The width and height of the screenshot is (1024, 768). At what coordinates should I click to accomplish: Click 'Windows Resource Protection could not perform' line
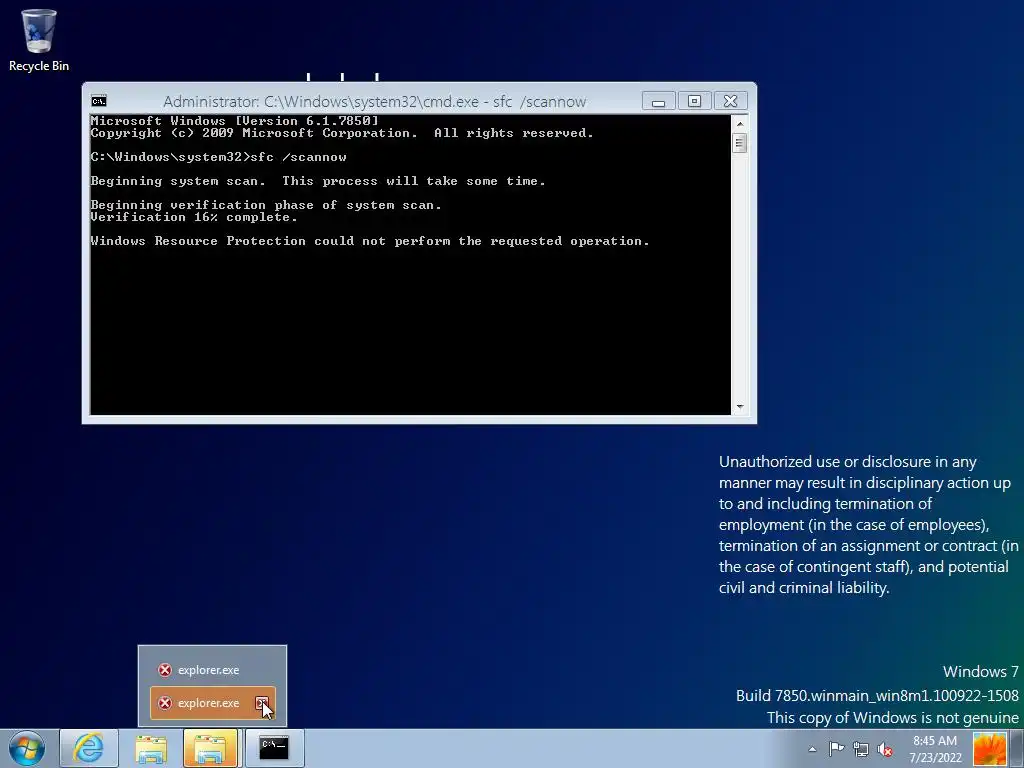(370, 241)
